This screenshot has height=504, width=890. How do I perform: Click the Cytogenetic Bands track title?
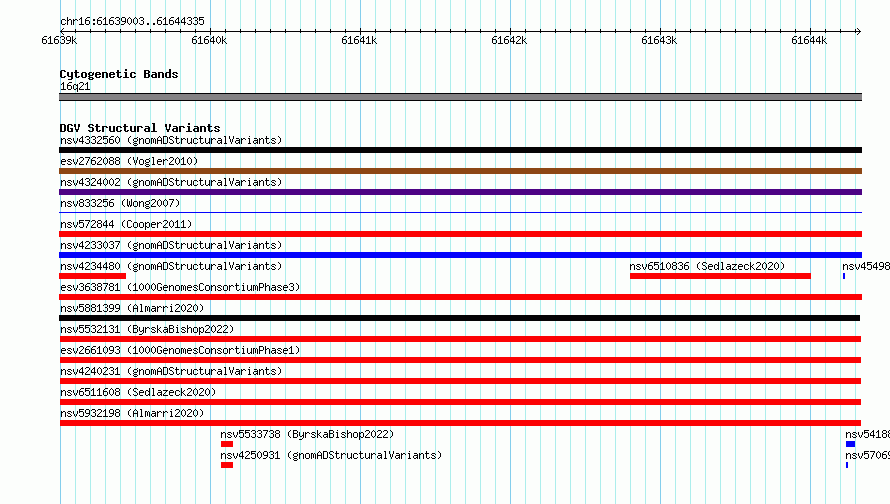[119, 74]
